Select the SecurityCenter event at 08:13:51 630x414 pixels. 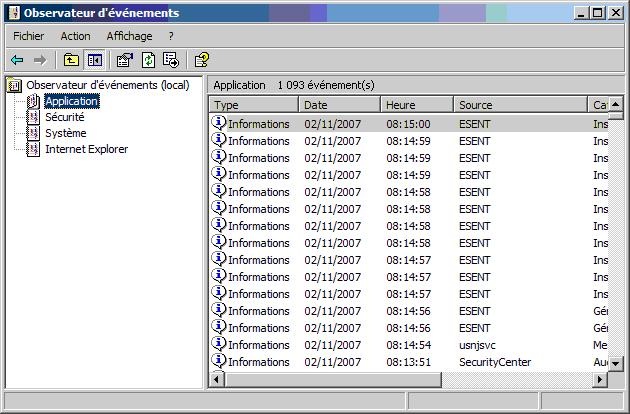pyautogui.click(x=494, y=362)
